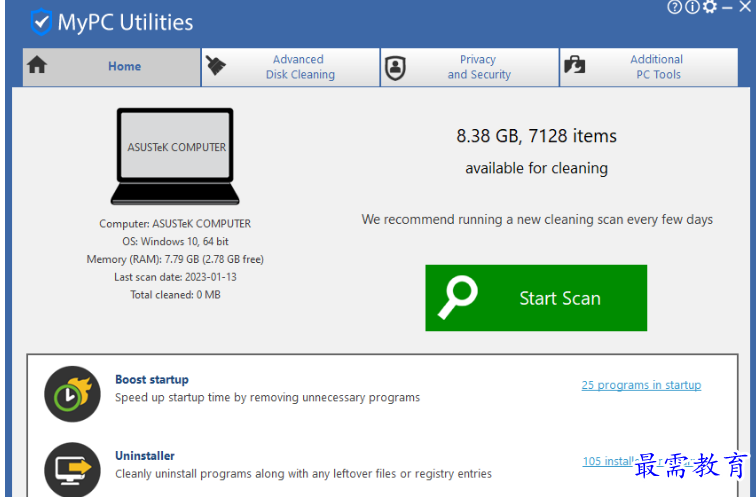Open the Privacy and Security tab

point(470,67)
